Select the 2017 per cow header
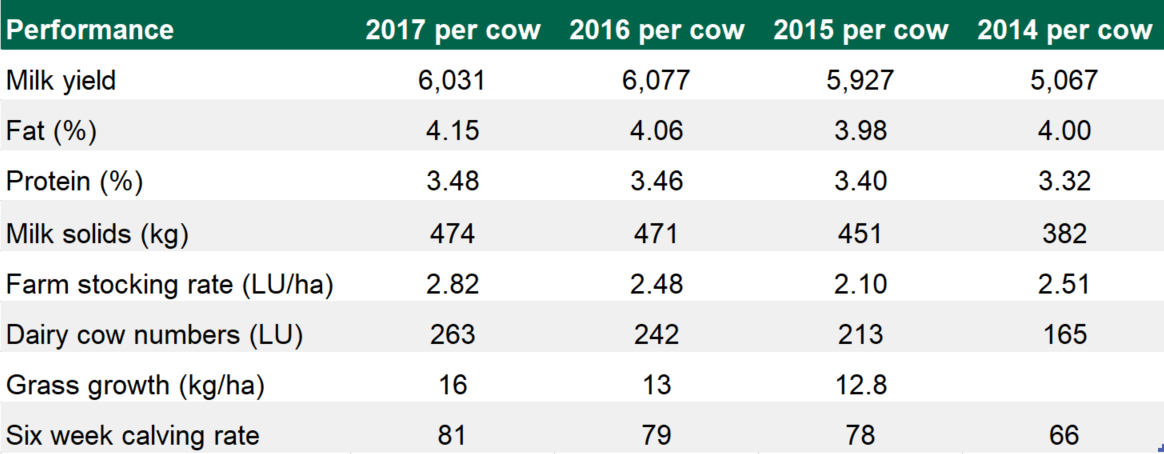This screenshot has height=454, width=1164. [x=453, y=30]
